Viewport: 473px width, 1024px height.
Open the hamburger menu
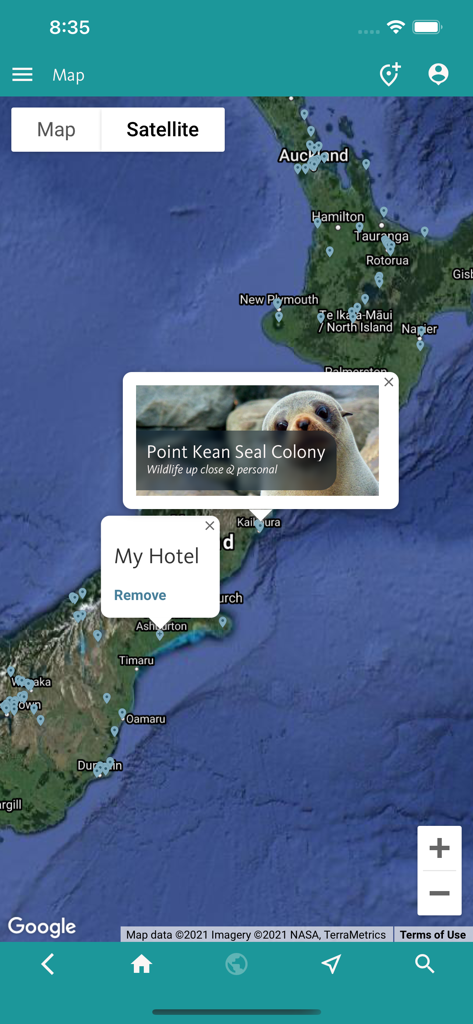tap(22, 75)
